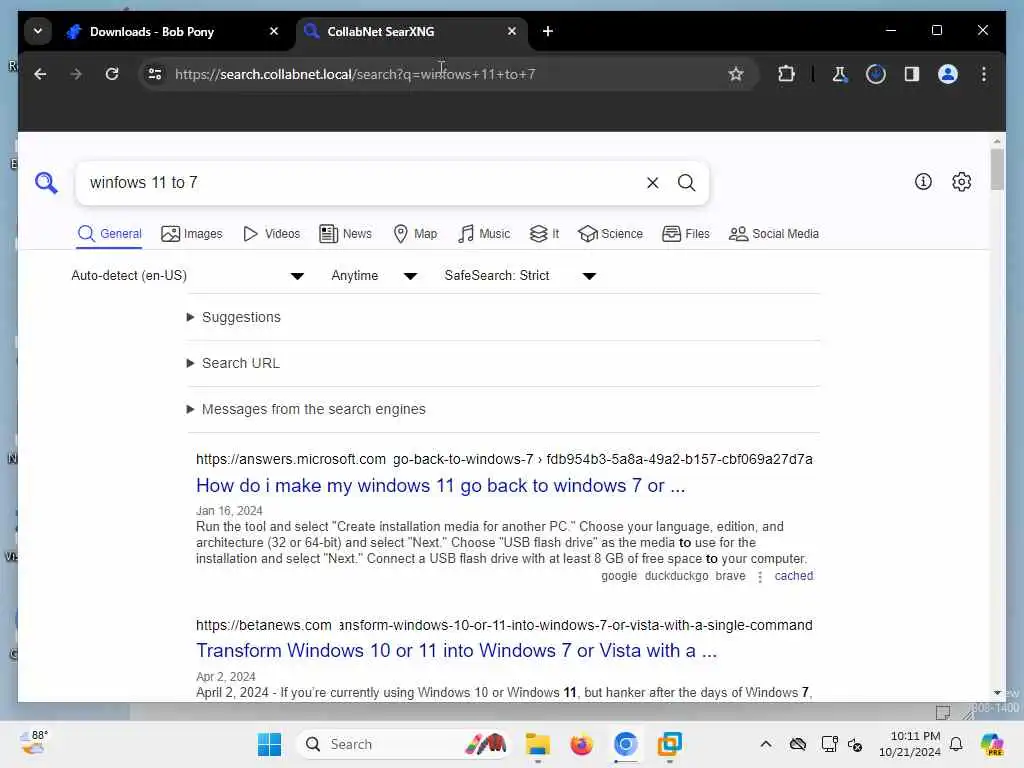Screen dimensions: 1024x768
Task: Open the tab search dropdown
Action: click(38, 31)
